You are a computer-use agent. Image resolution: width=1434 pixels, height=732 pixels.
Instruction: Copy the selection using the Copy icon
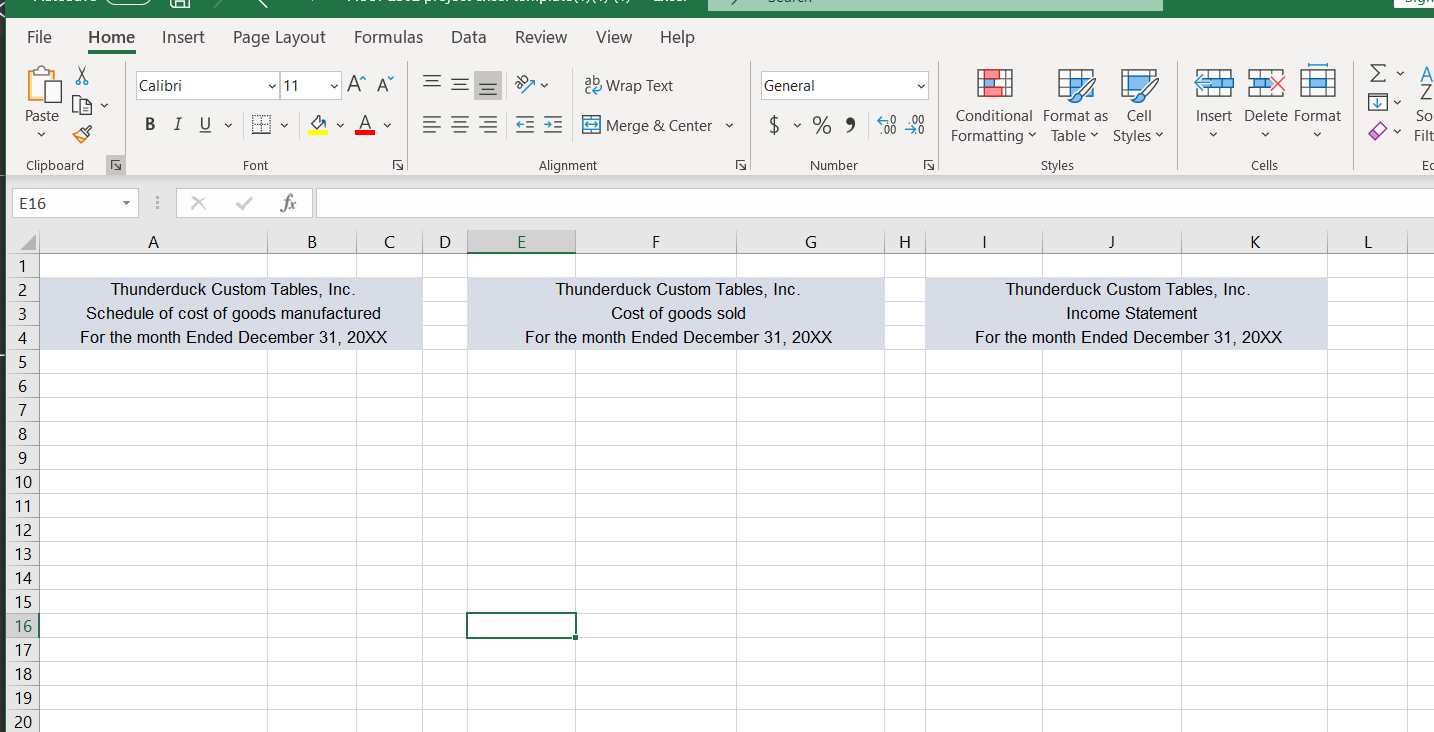(82, 104)
